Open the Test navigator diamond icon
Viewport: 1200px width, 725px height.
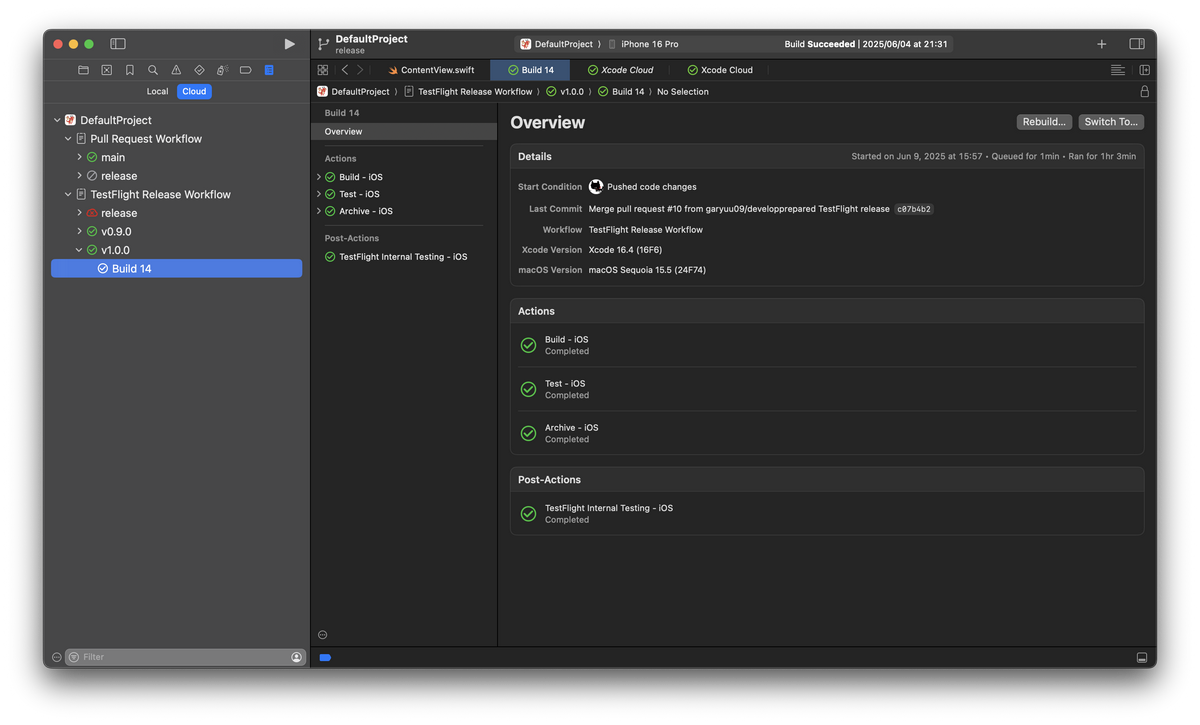tap(199, 70)
